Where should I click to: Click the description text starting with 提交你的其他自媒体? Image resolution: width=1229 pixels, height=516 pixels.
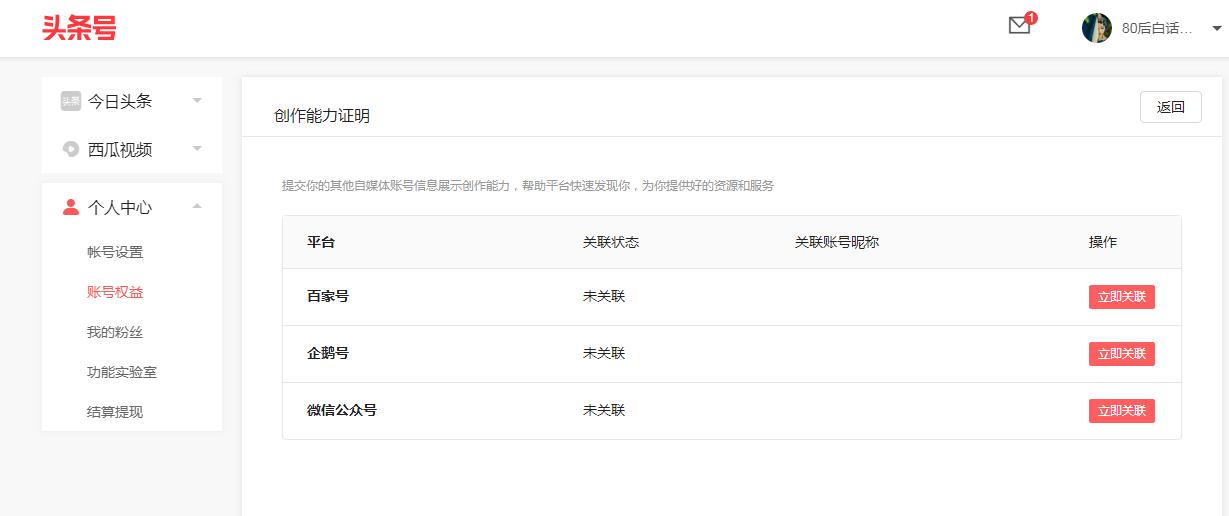click(x=528, y=186)
